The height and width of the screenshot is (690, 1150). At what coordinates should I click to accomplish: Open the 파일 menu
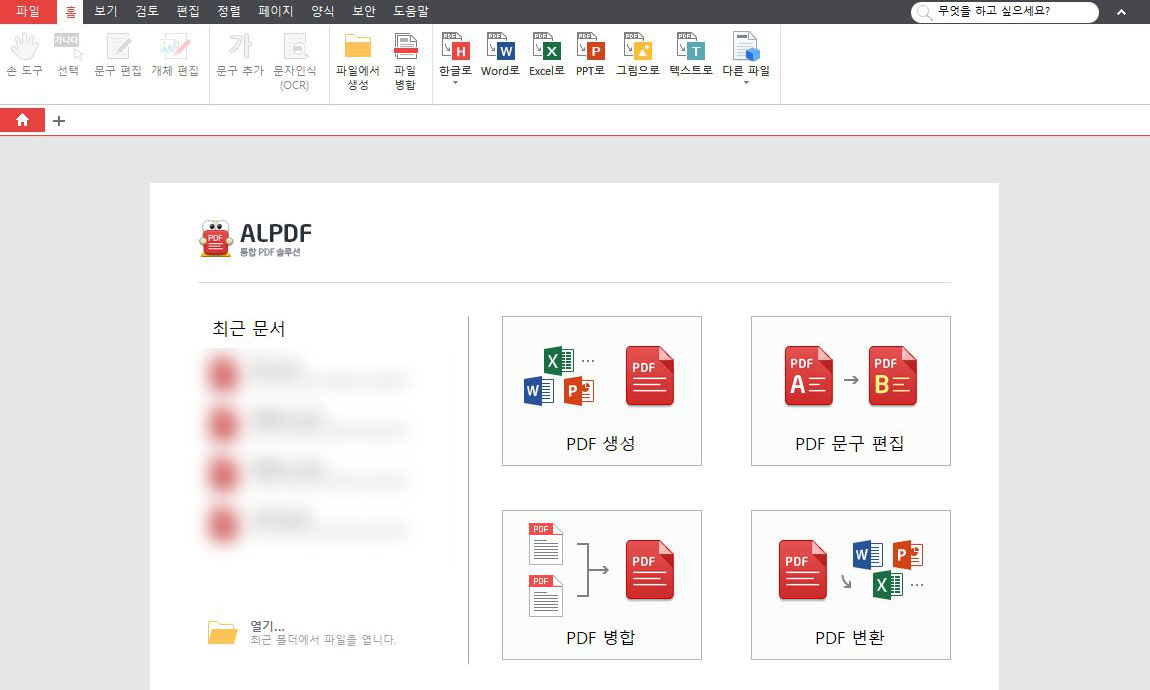tap(28, 12)
